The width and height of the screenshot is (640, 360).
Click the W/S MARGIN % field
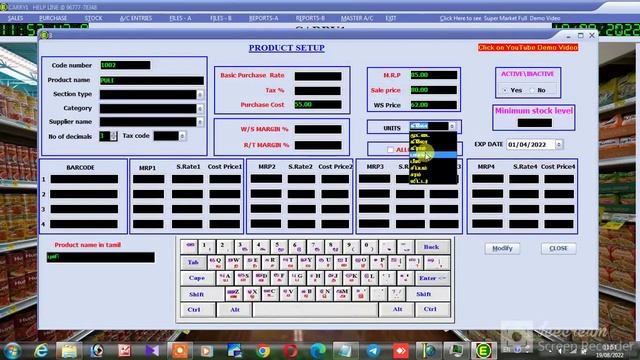pos(318,129)
